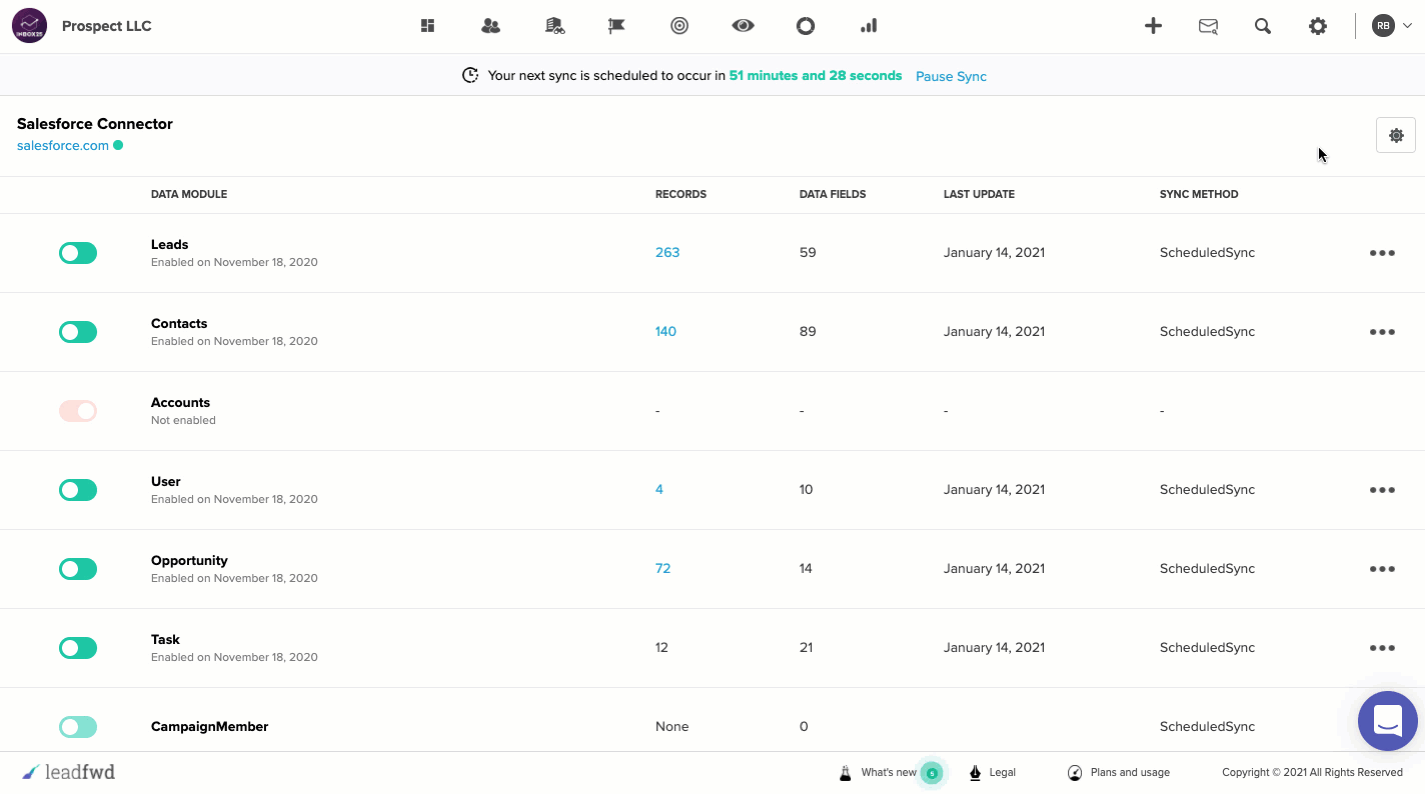Image resolution: width=1425 pixels, height=794 pixels.
Task: Click the Copyright 2021 footer text
Action: 1312,772
